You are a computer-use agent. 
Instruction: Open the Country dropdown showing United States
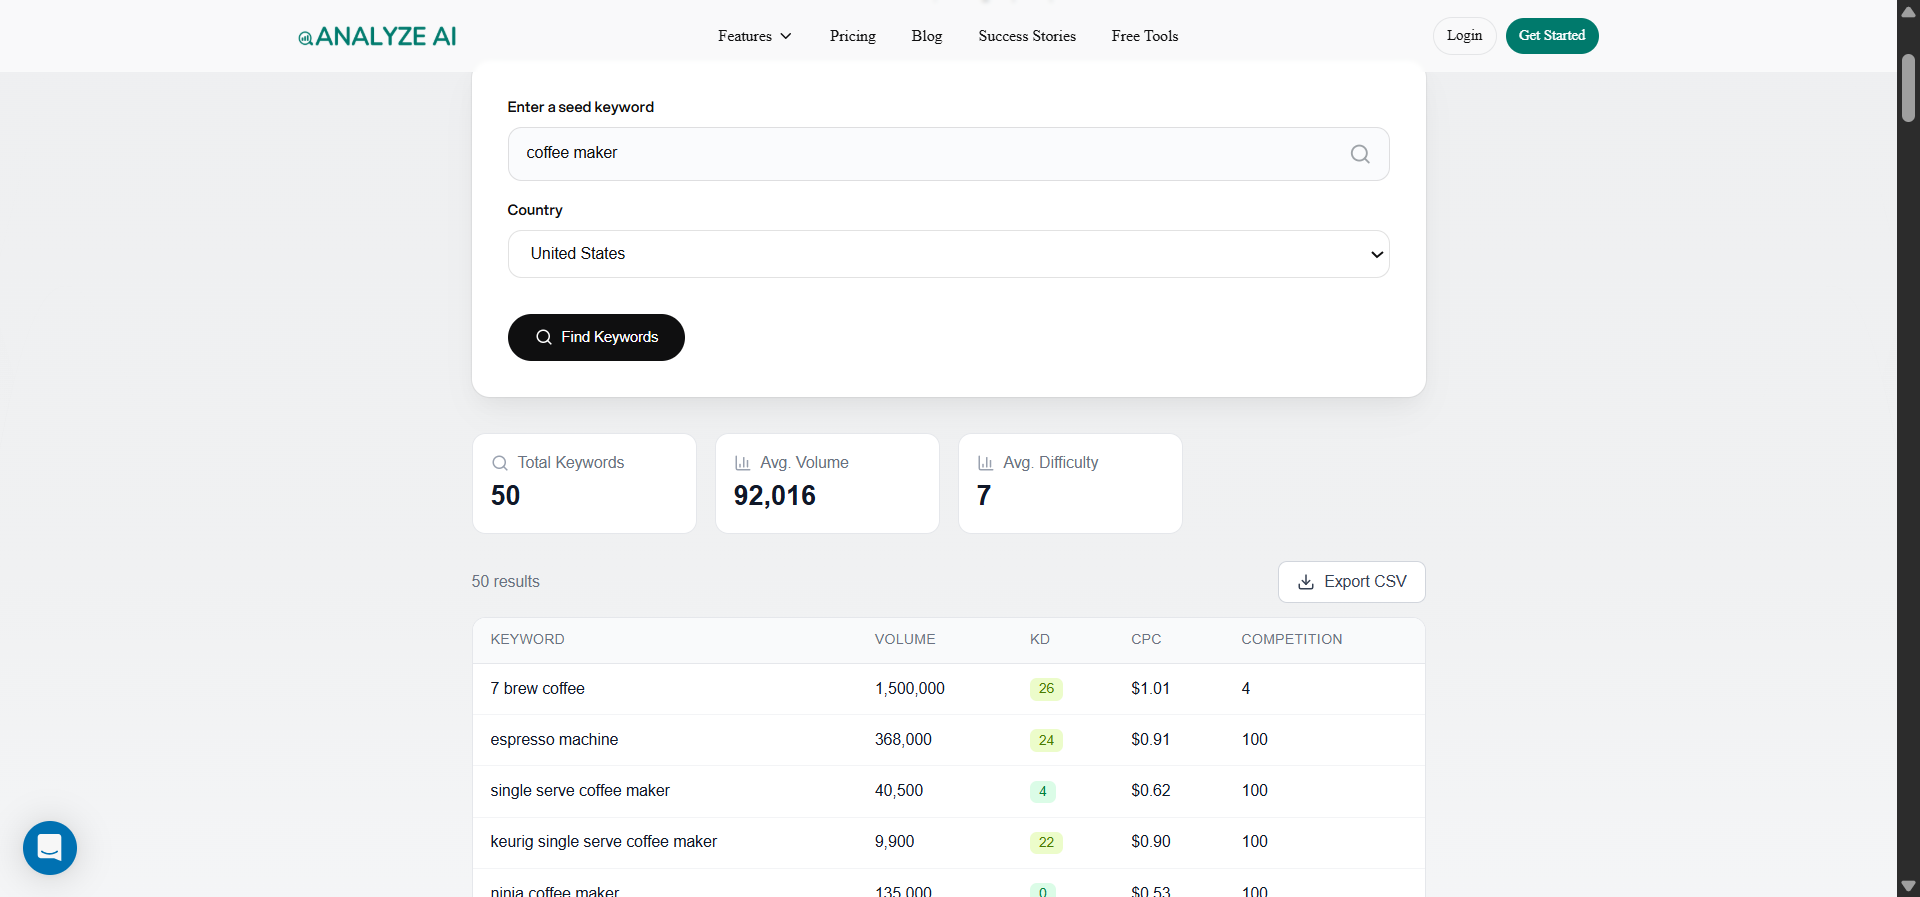948,254
